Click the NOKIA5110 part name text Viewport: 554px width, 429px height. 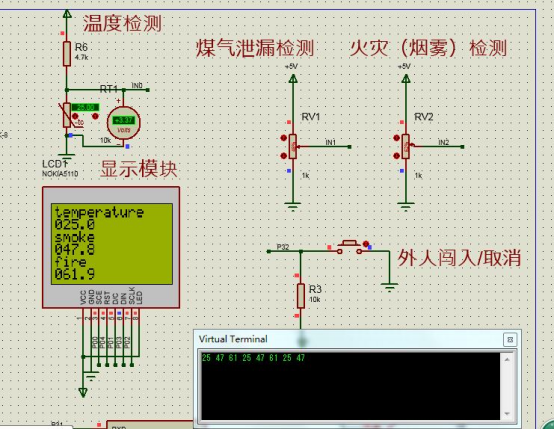point(60,174)
